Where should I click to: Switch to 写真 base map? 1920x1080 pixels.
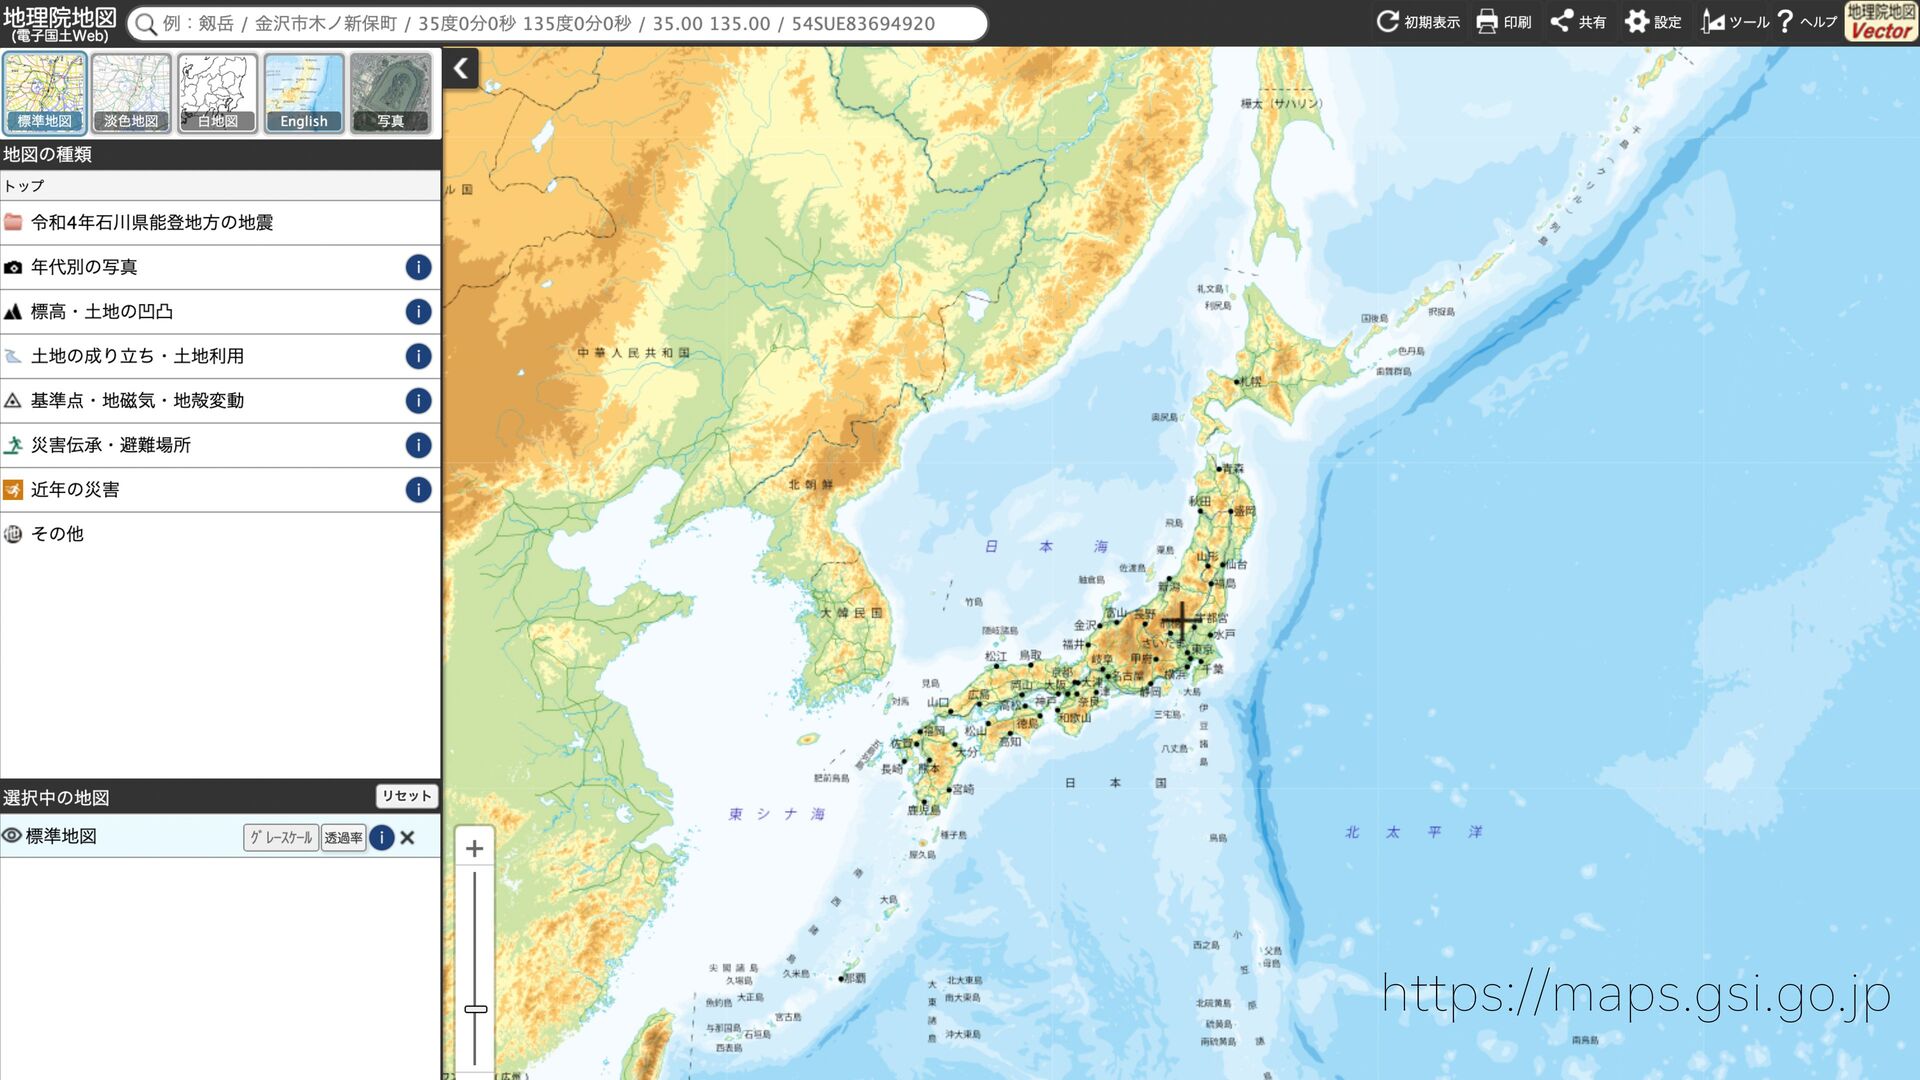point(390,94)
